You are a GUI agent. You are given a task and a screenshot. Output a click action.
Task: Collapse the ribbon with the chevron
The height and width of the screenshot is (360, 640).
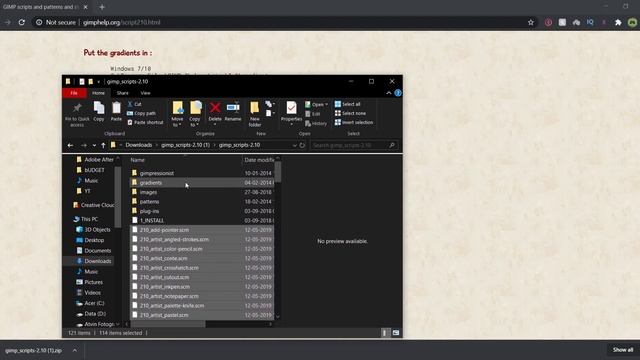389,93
